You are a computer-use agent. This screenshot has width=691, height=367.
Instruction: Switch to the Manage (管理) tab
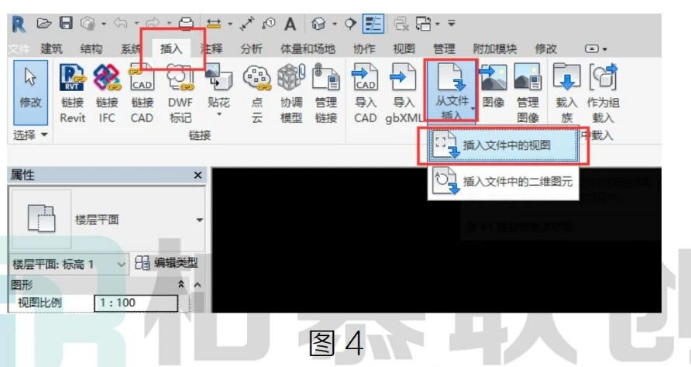(443, 48)
